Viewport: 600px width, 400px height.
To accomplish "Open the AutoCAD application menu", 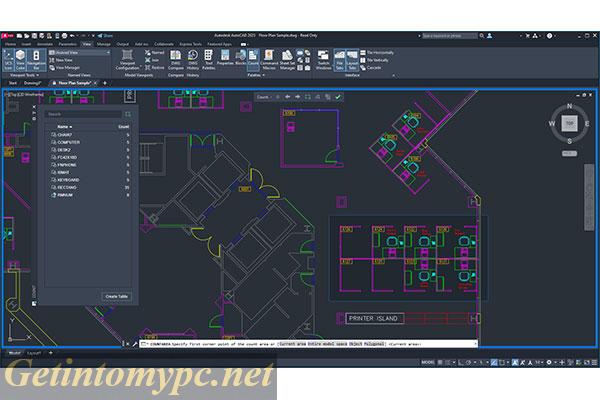I will point(8,36).
